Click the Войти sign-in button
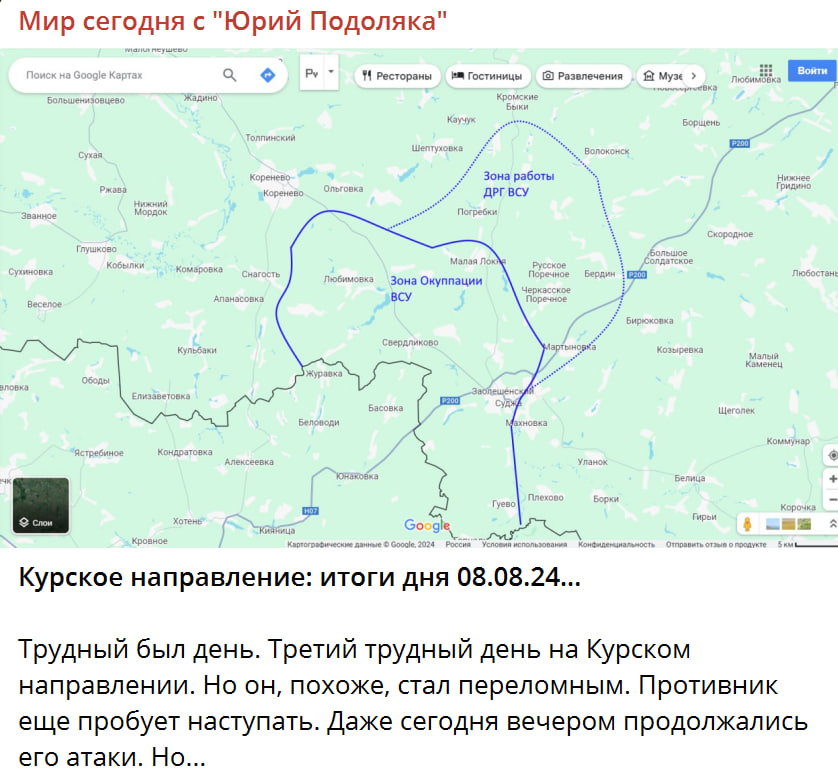 812,71
